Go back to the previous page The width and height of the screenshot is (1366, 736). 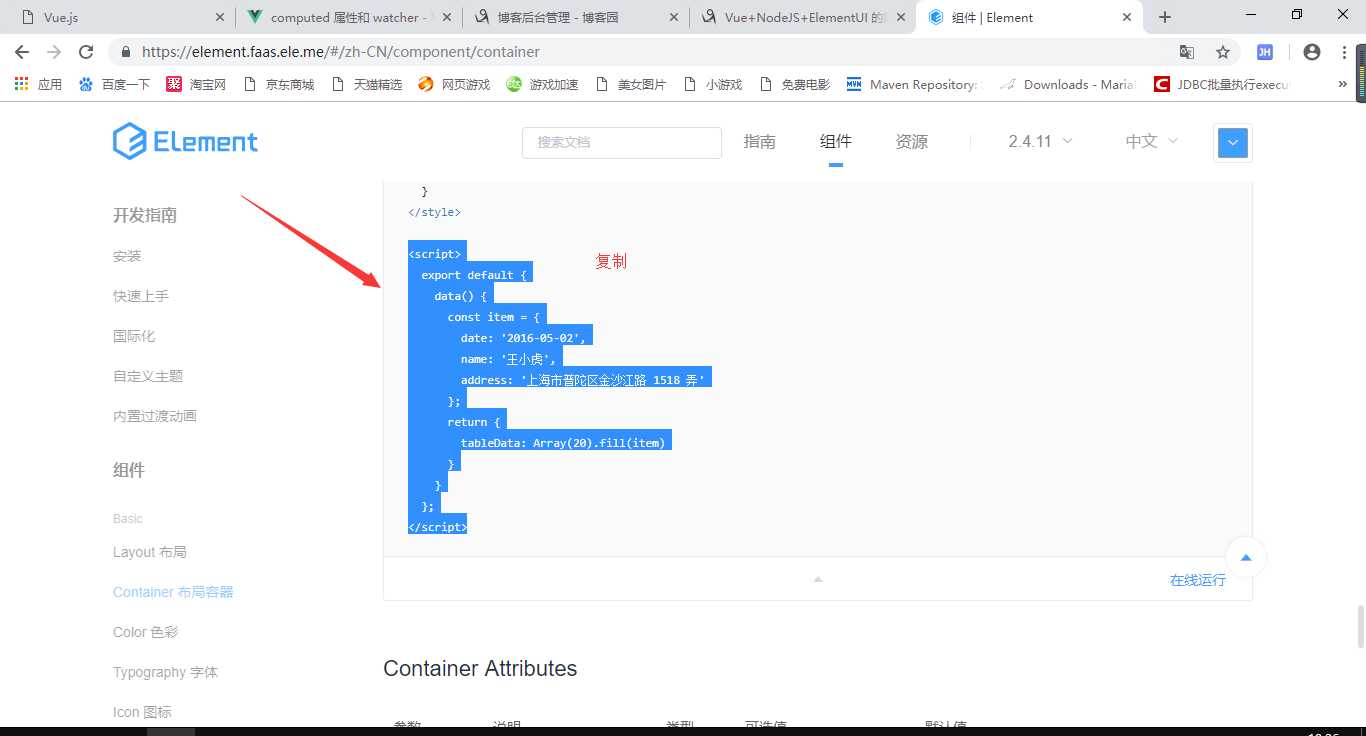(x=22, y=52)
